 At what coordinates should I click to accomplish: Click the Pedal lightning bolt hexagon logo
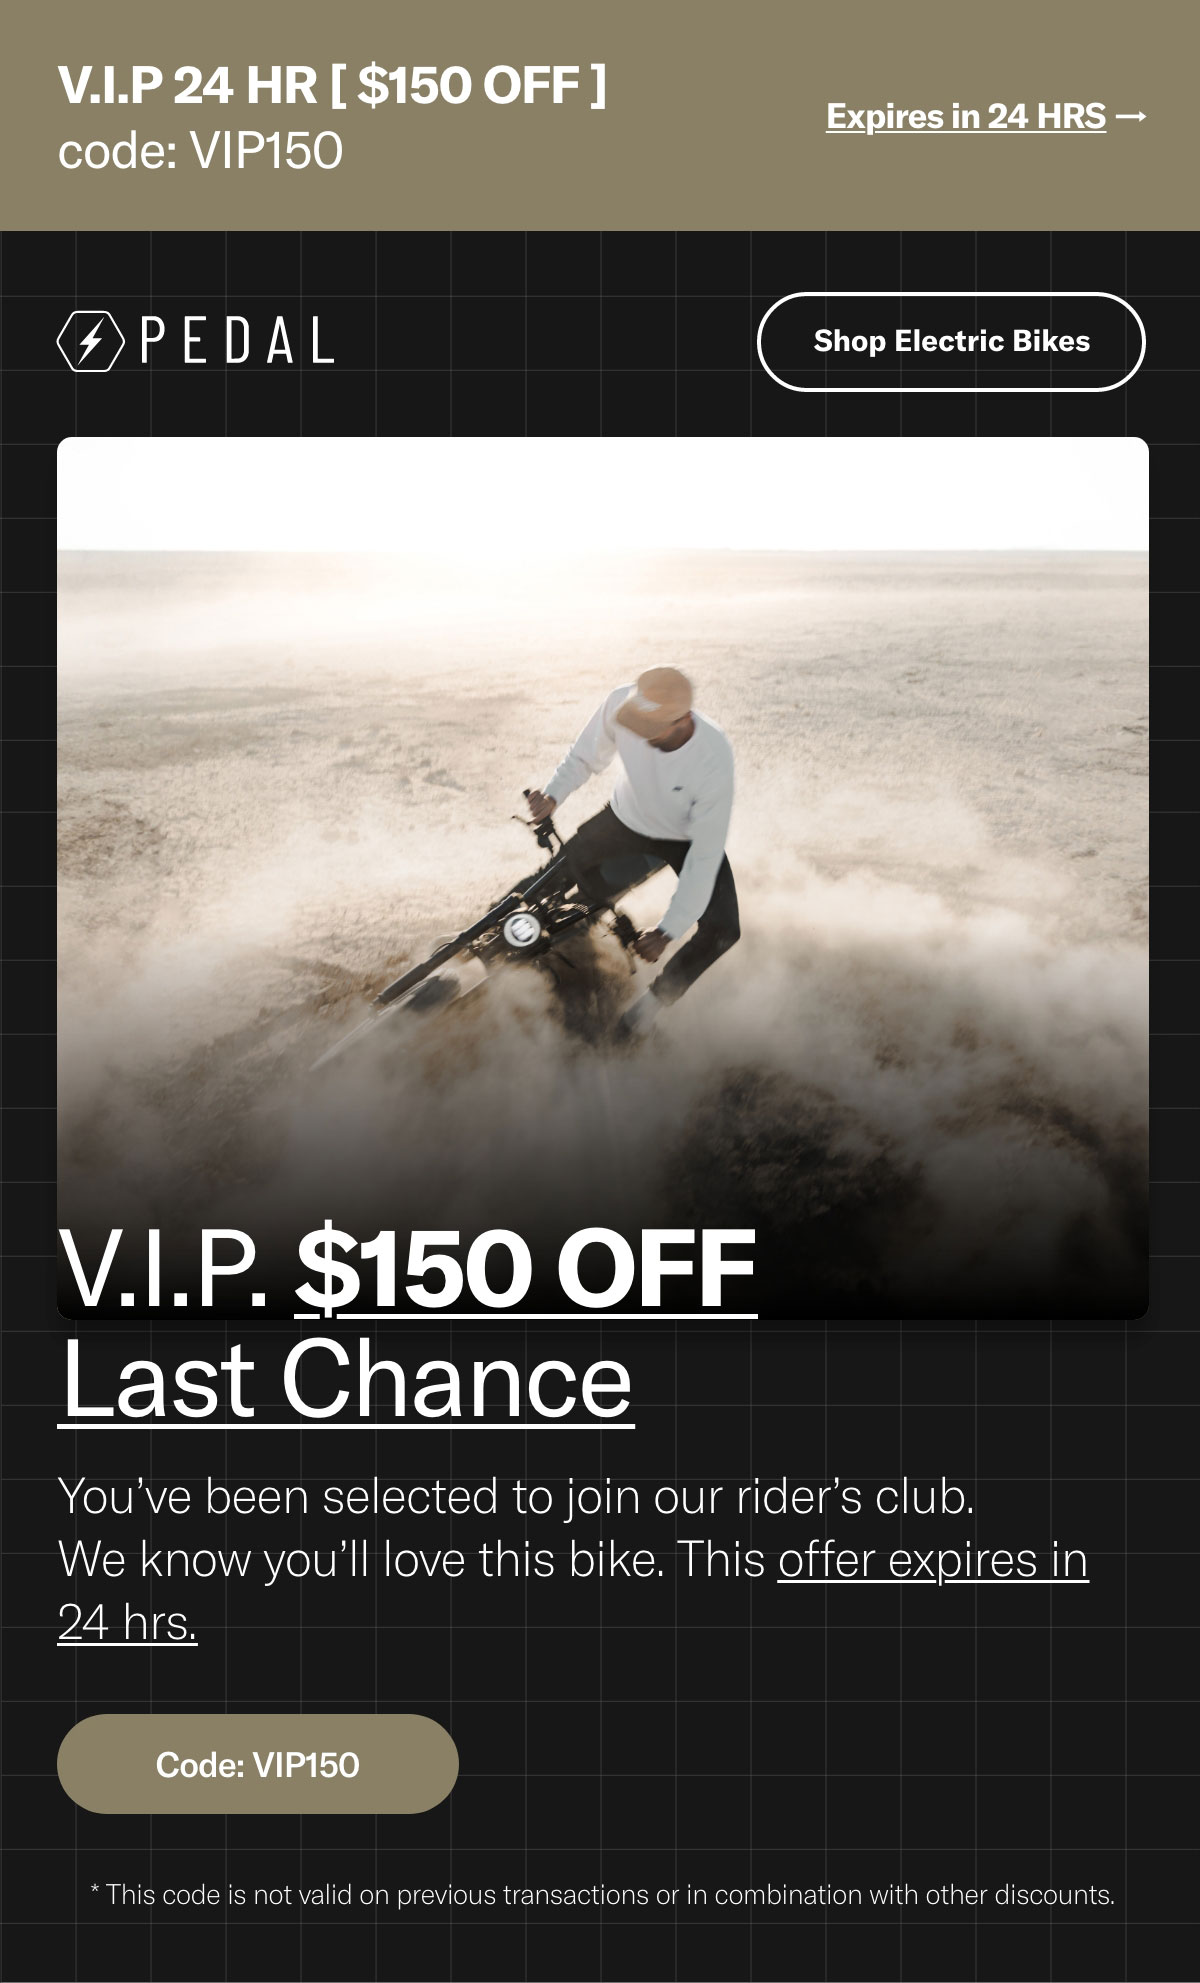(91, 341)
